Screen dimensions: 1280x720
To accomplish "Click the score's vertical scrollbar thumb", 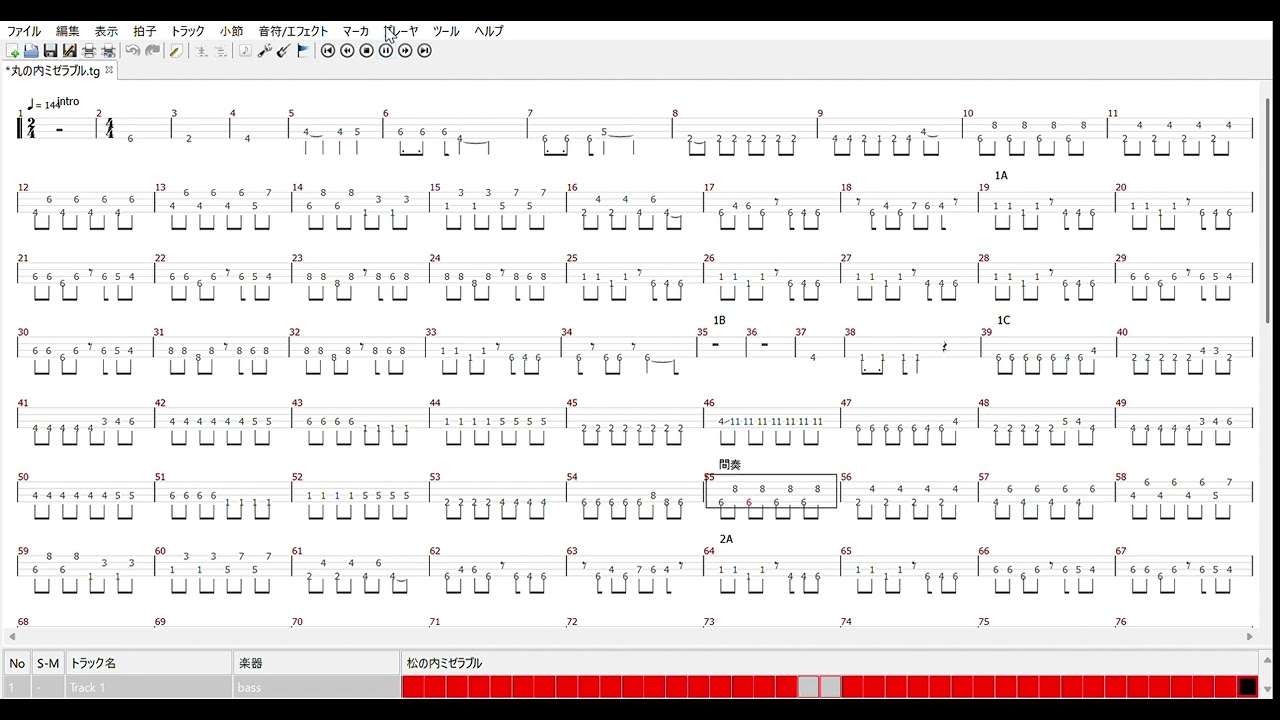I will (1268, 210).
